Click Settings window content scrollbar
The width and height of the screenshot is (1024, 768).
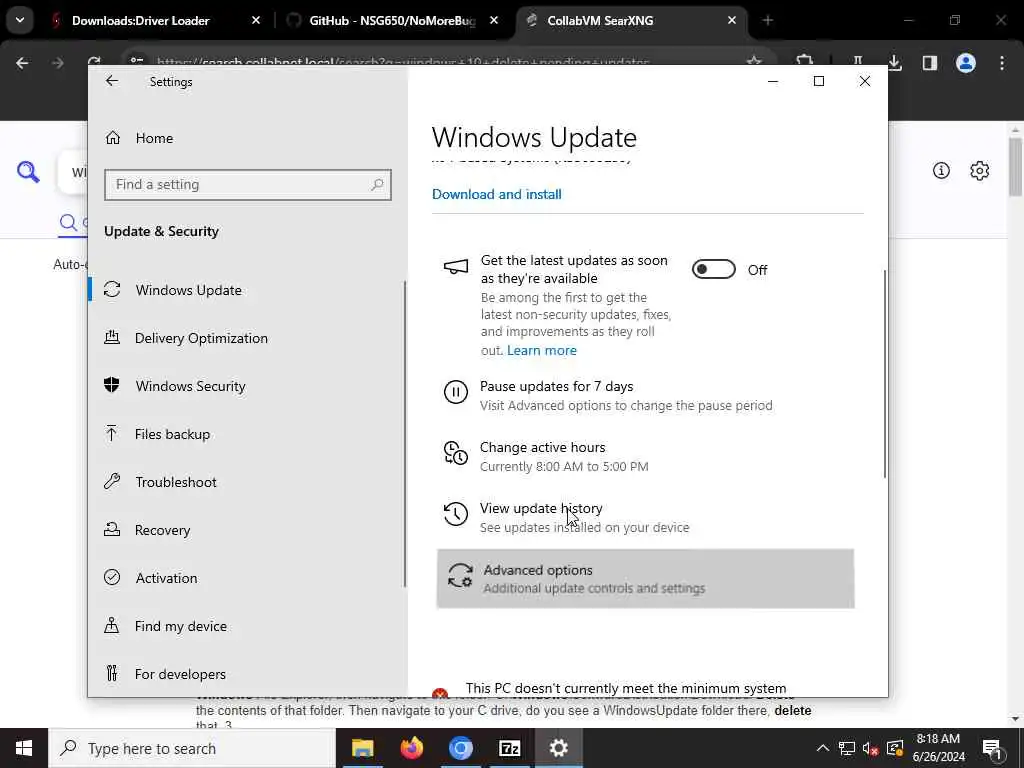click(885, 374)
